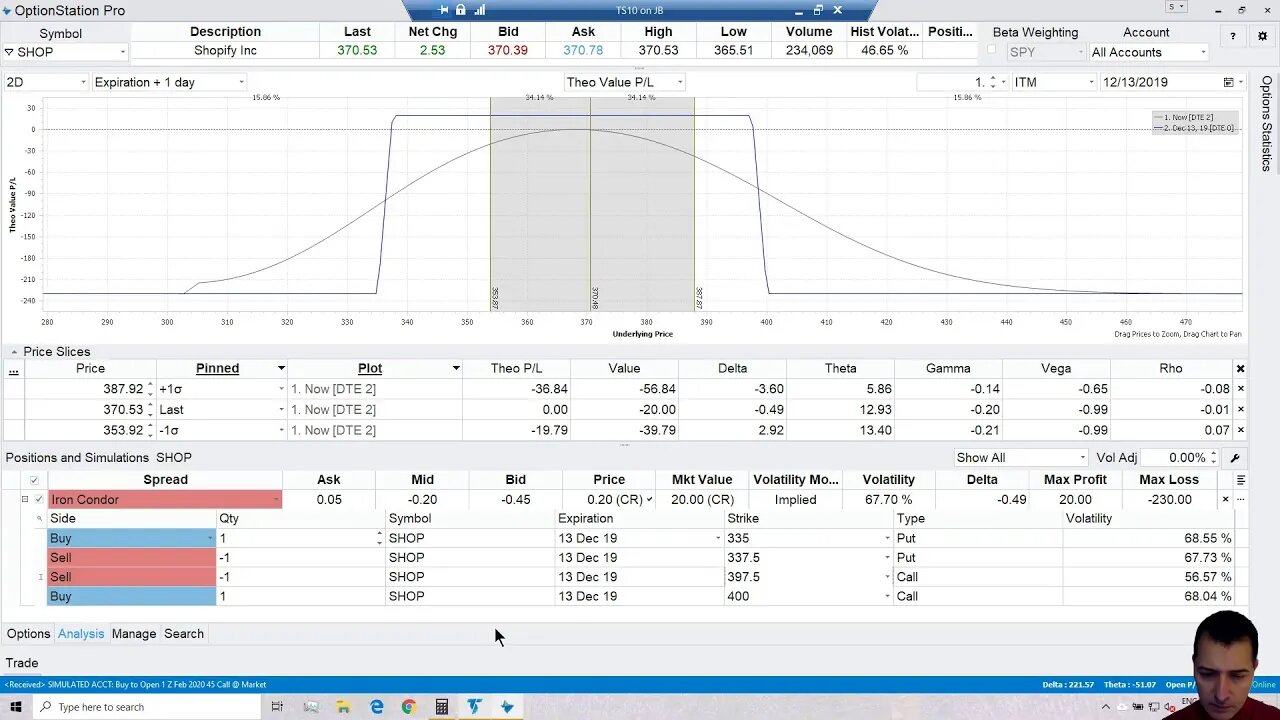
Task: Open the column layout icon above Iron Condor row
Action: (1241, 480)
